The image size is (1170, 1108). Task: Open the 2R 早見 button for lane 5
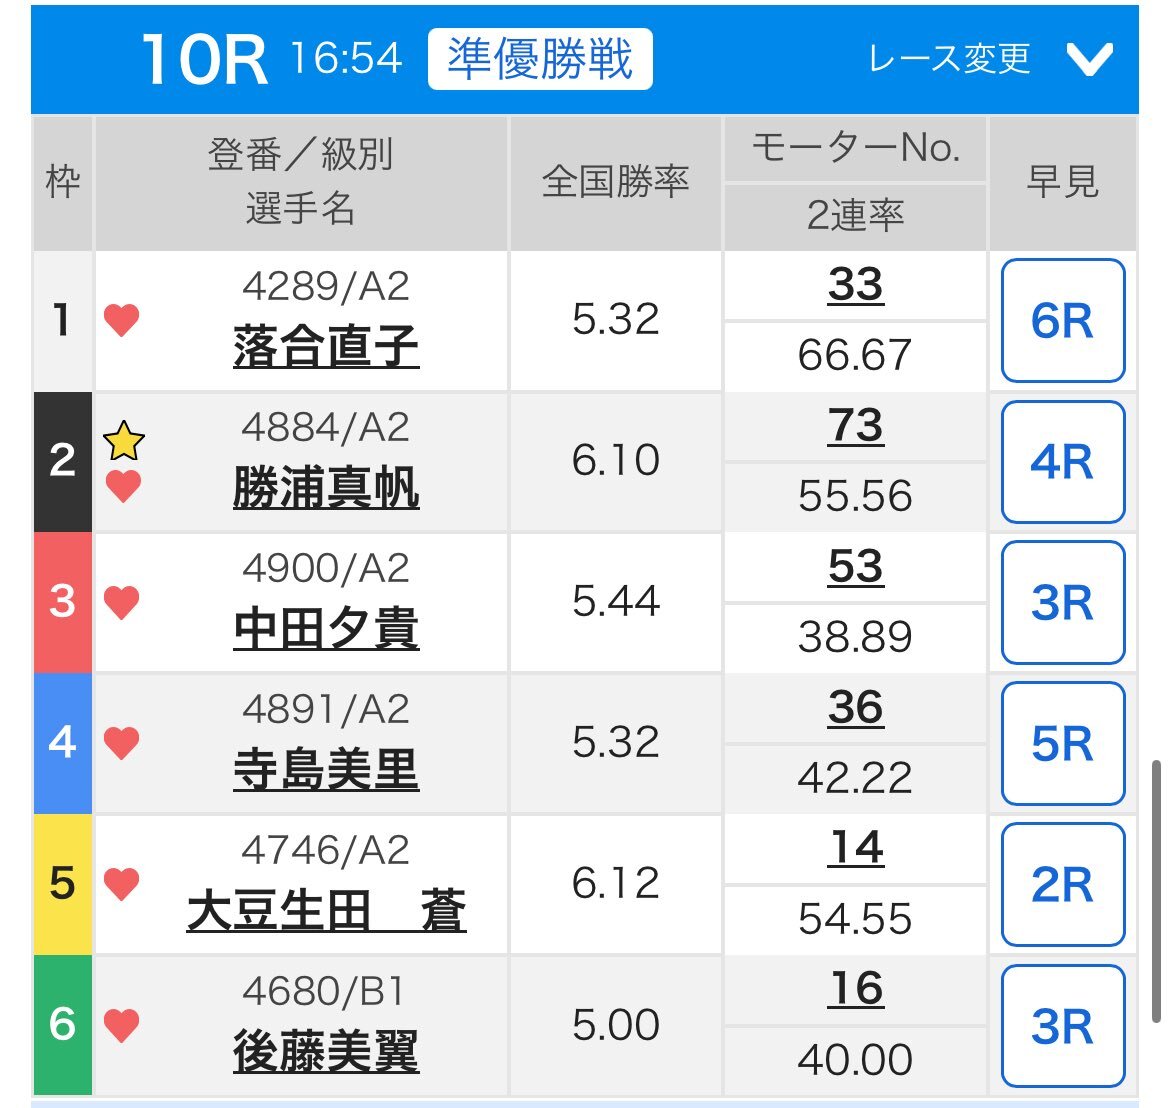1063,885
